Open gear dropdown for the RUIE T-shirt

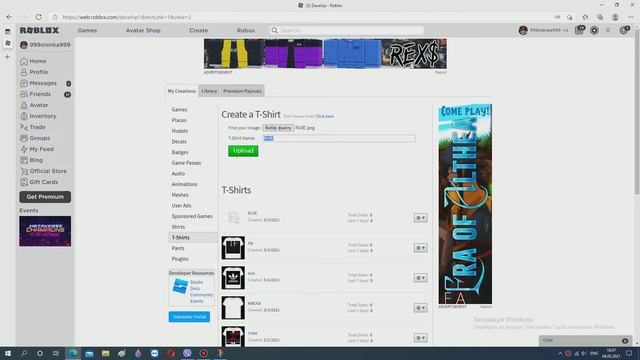[420, 218]
